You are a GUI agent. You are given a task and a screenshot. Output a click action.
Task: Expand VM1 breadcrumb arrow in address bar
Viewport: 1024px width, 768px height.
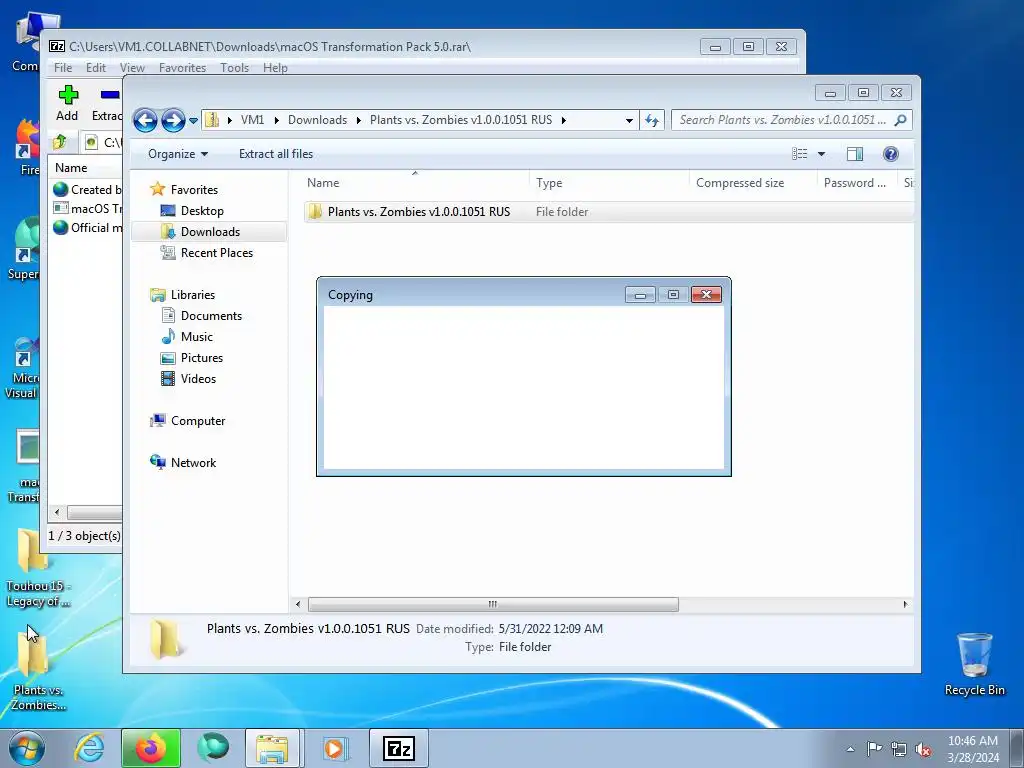277,120
